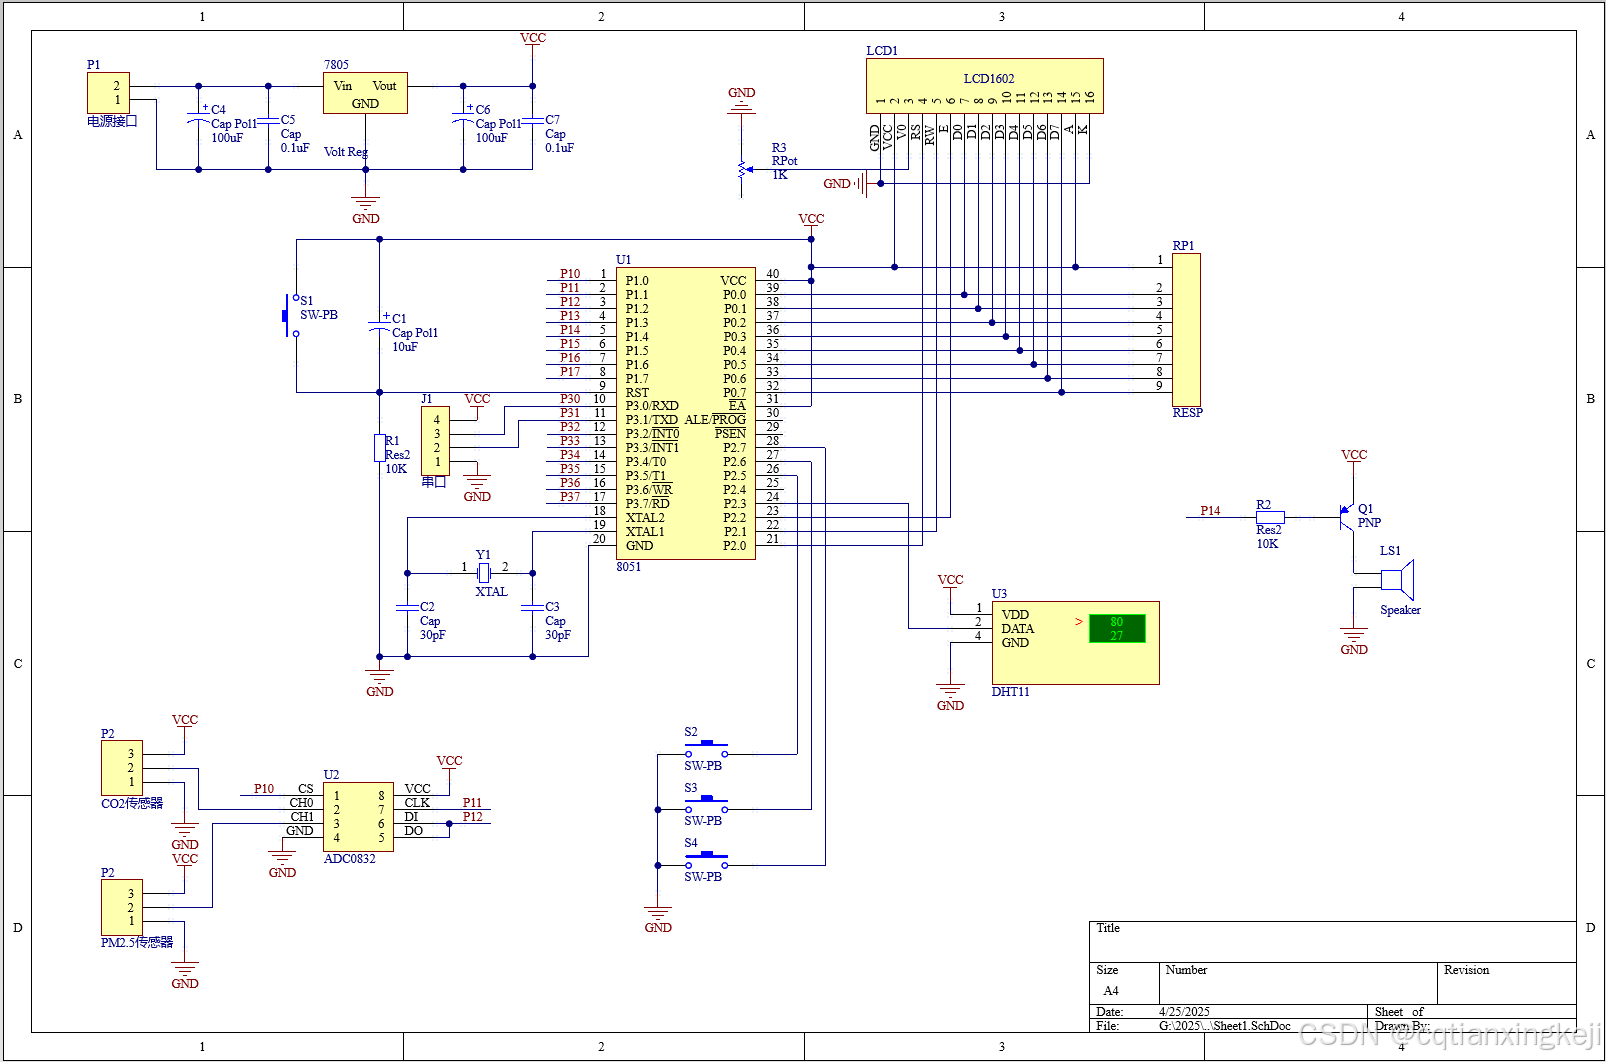Select the P13 net label
Viewport: 1606px width, 1062px height.
(570, 315)
